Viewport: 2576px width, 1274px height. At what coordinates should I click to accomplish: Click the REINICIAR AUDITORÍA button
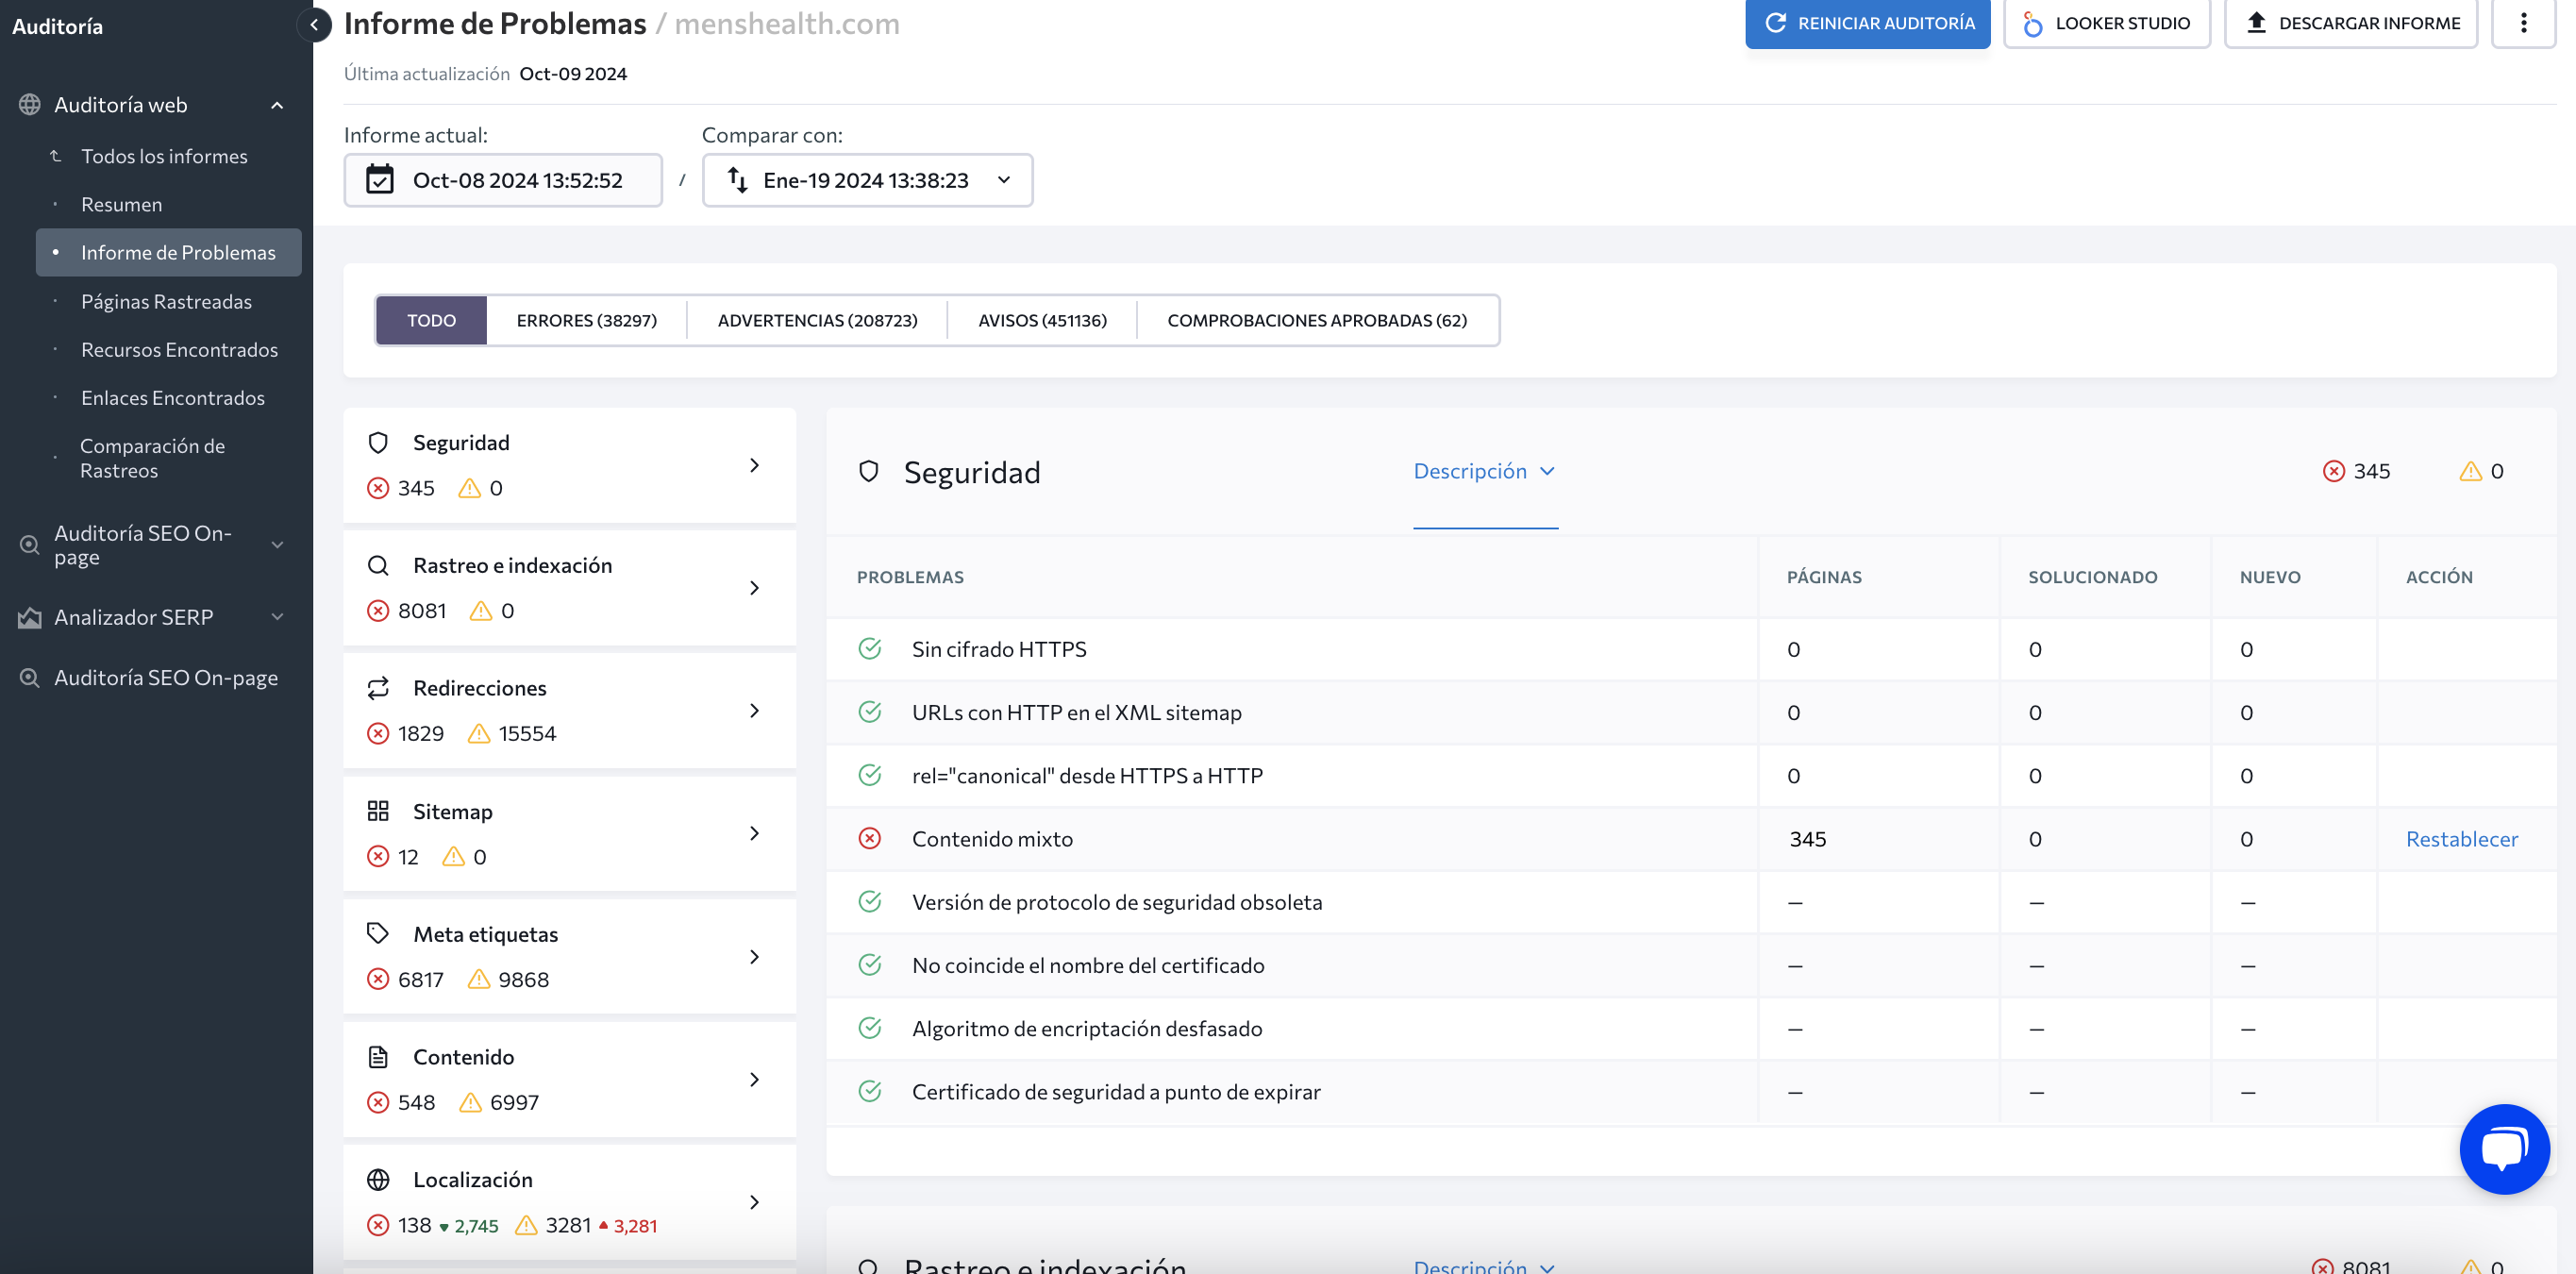tap(1867, 23)
